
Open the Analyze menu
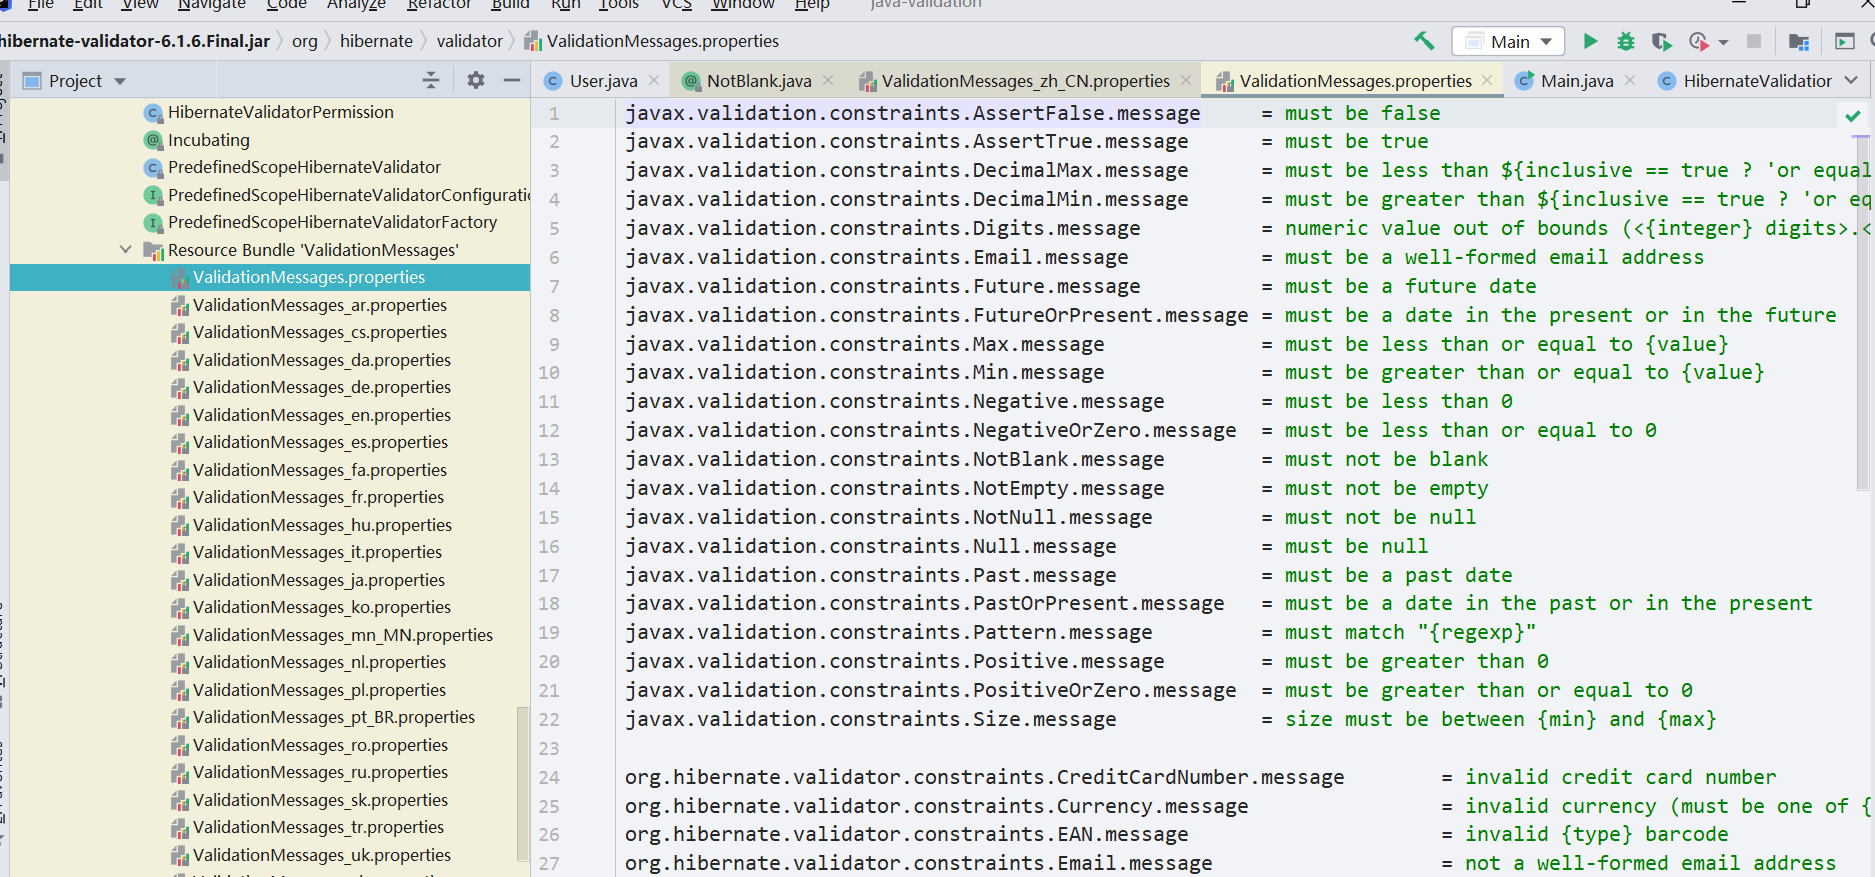[x=356, y=5]
